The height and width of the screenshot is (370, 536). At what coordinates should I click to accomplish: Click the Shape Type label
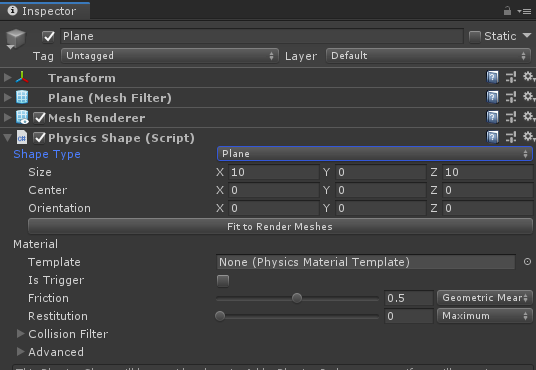point(47,155)
